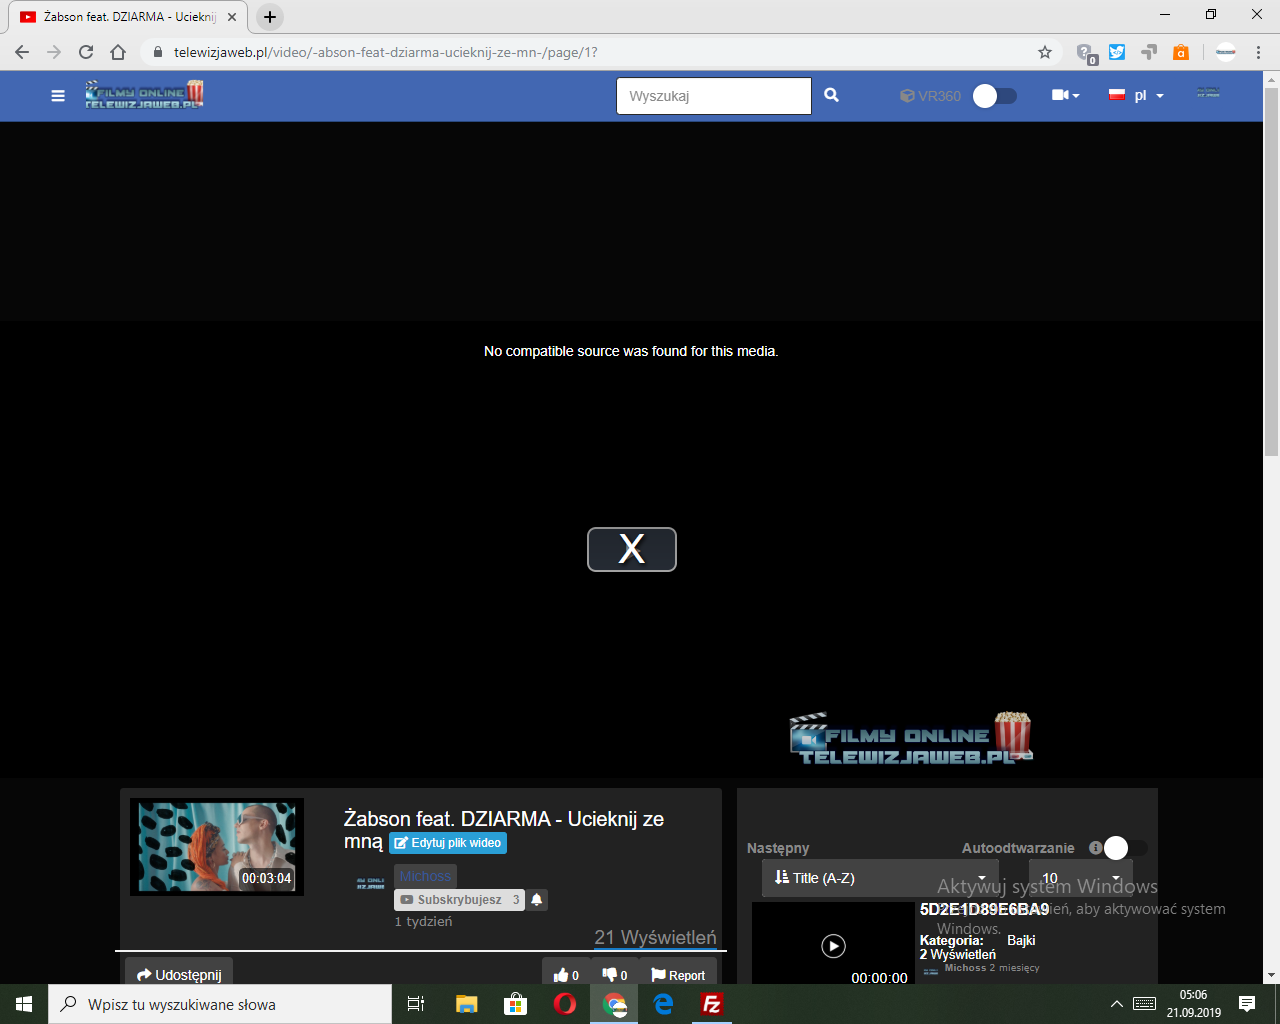This screenshot has height=1024, width=1280.
Task: Toggle the VR360 switch
Action: point(995,96)
